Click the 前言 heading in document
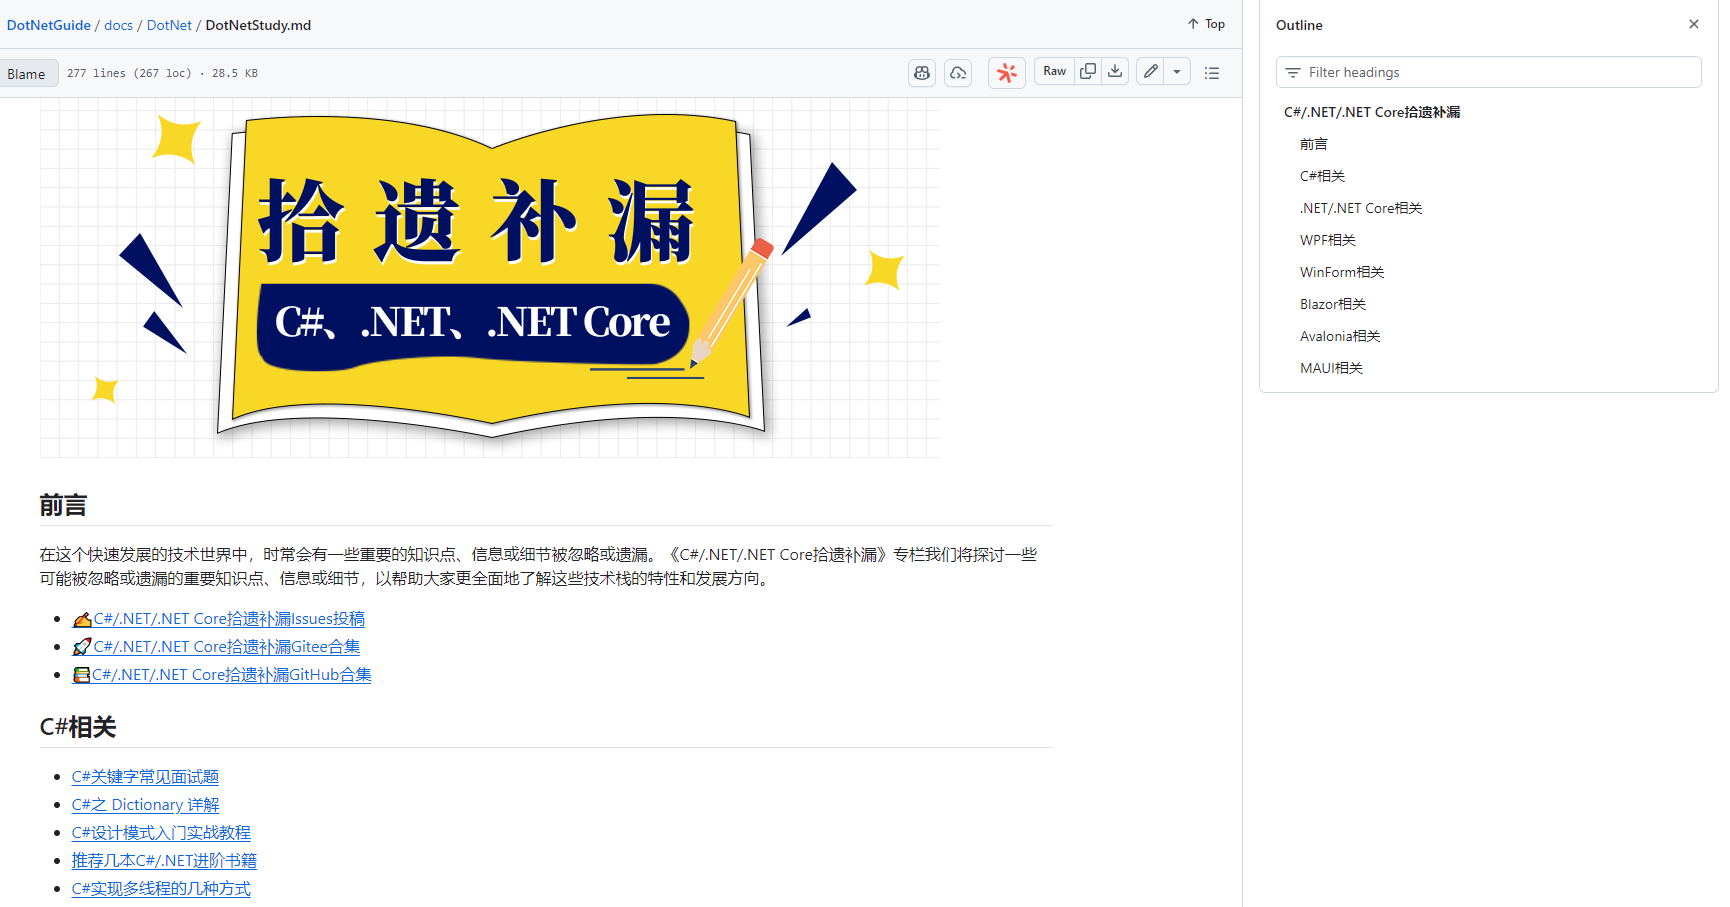 [63, 506]
